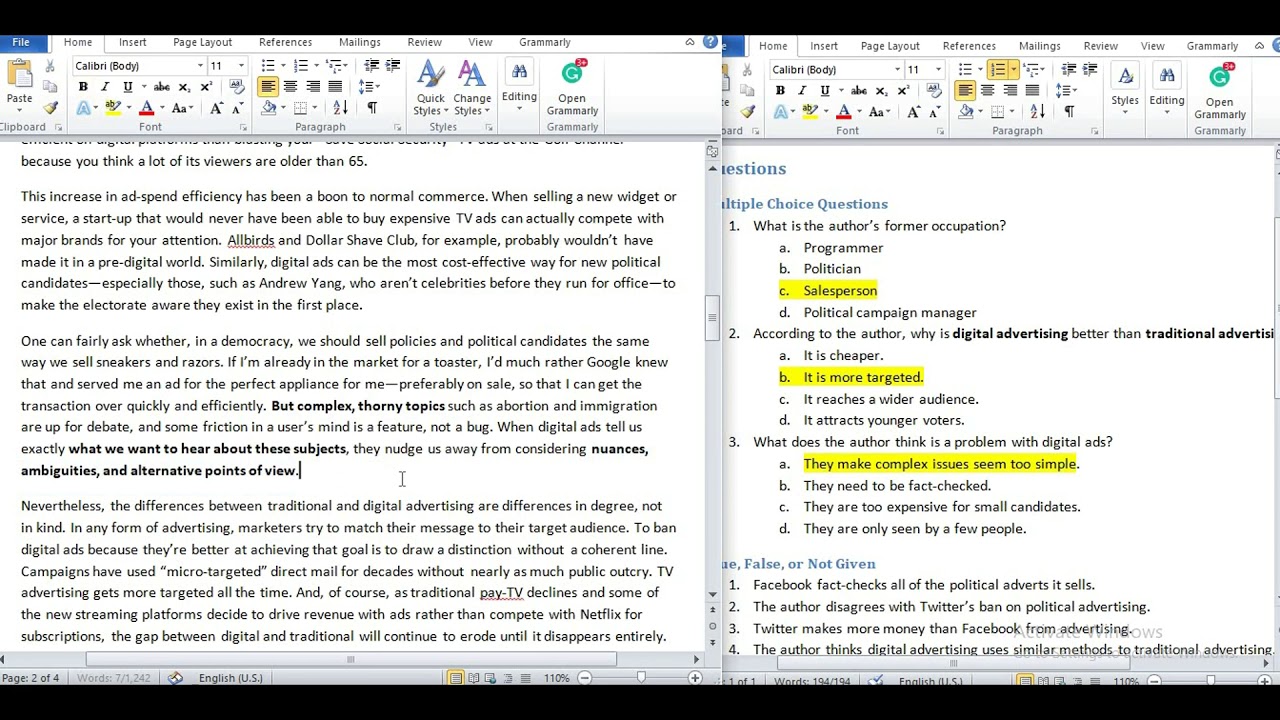Open File tab in the left window
Viewport: 1280px width, 720px height.
coord(21,42)
